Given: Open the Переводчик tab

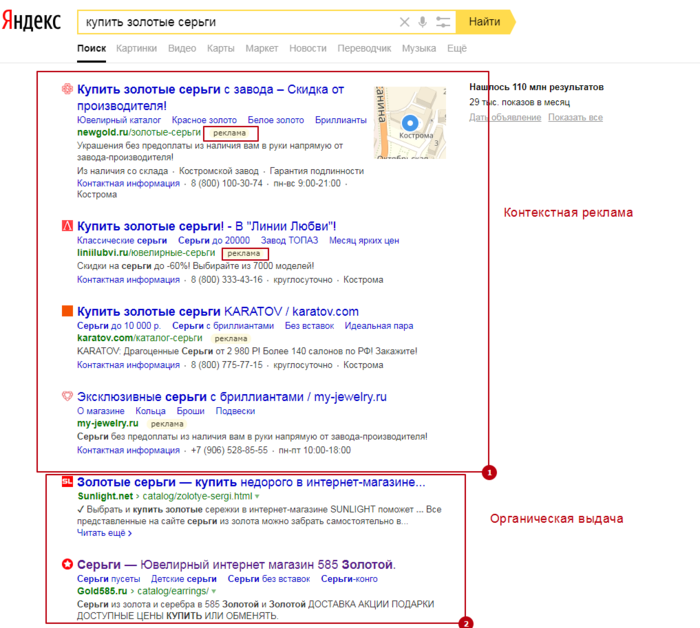Looking at the screenshot, I should [x=364, y=48].
